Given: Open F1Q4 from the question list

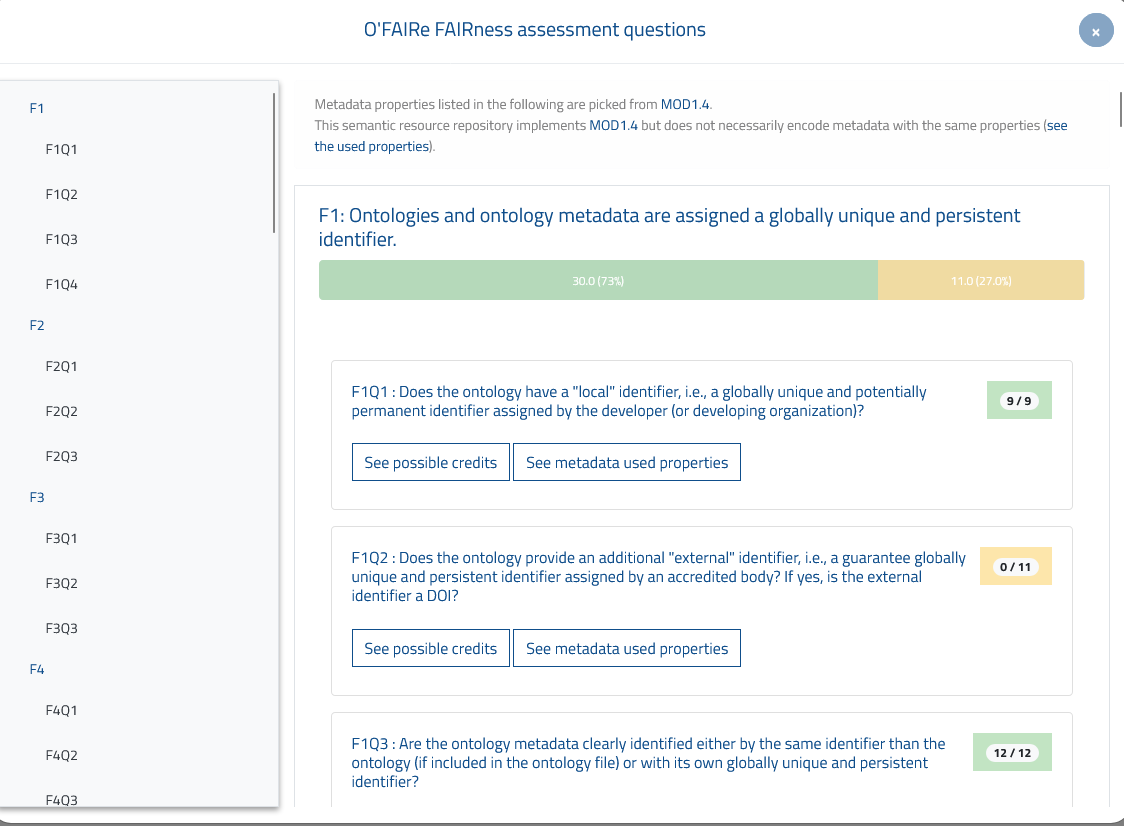Looking at the screenshot, I should (61, 285).
